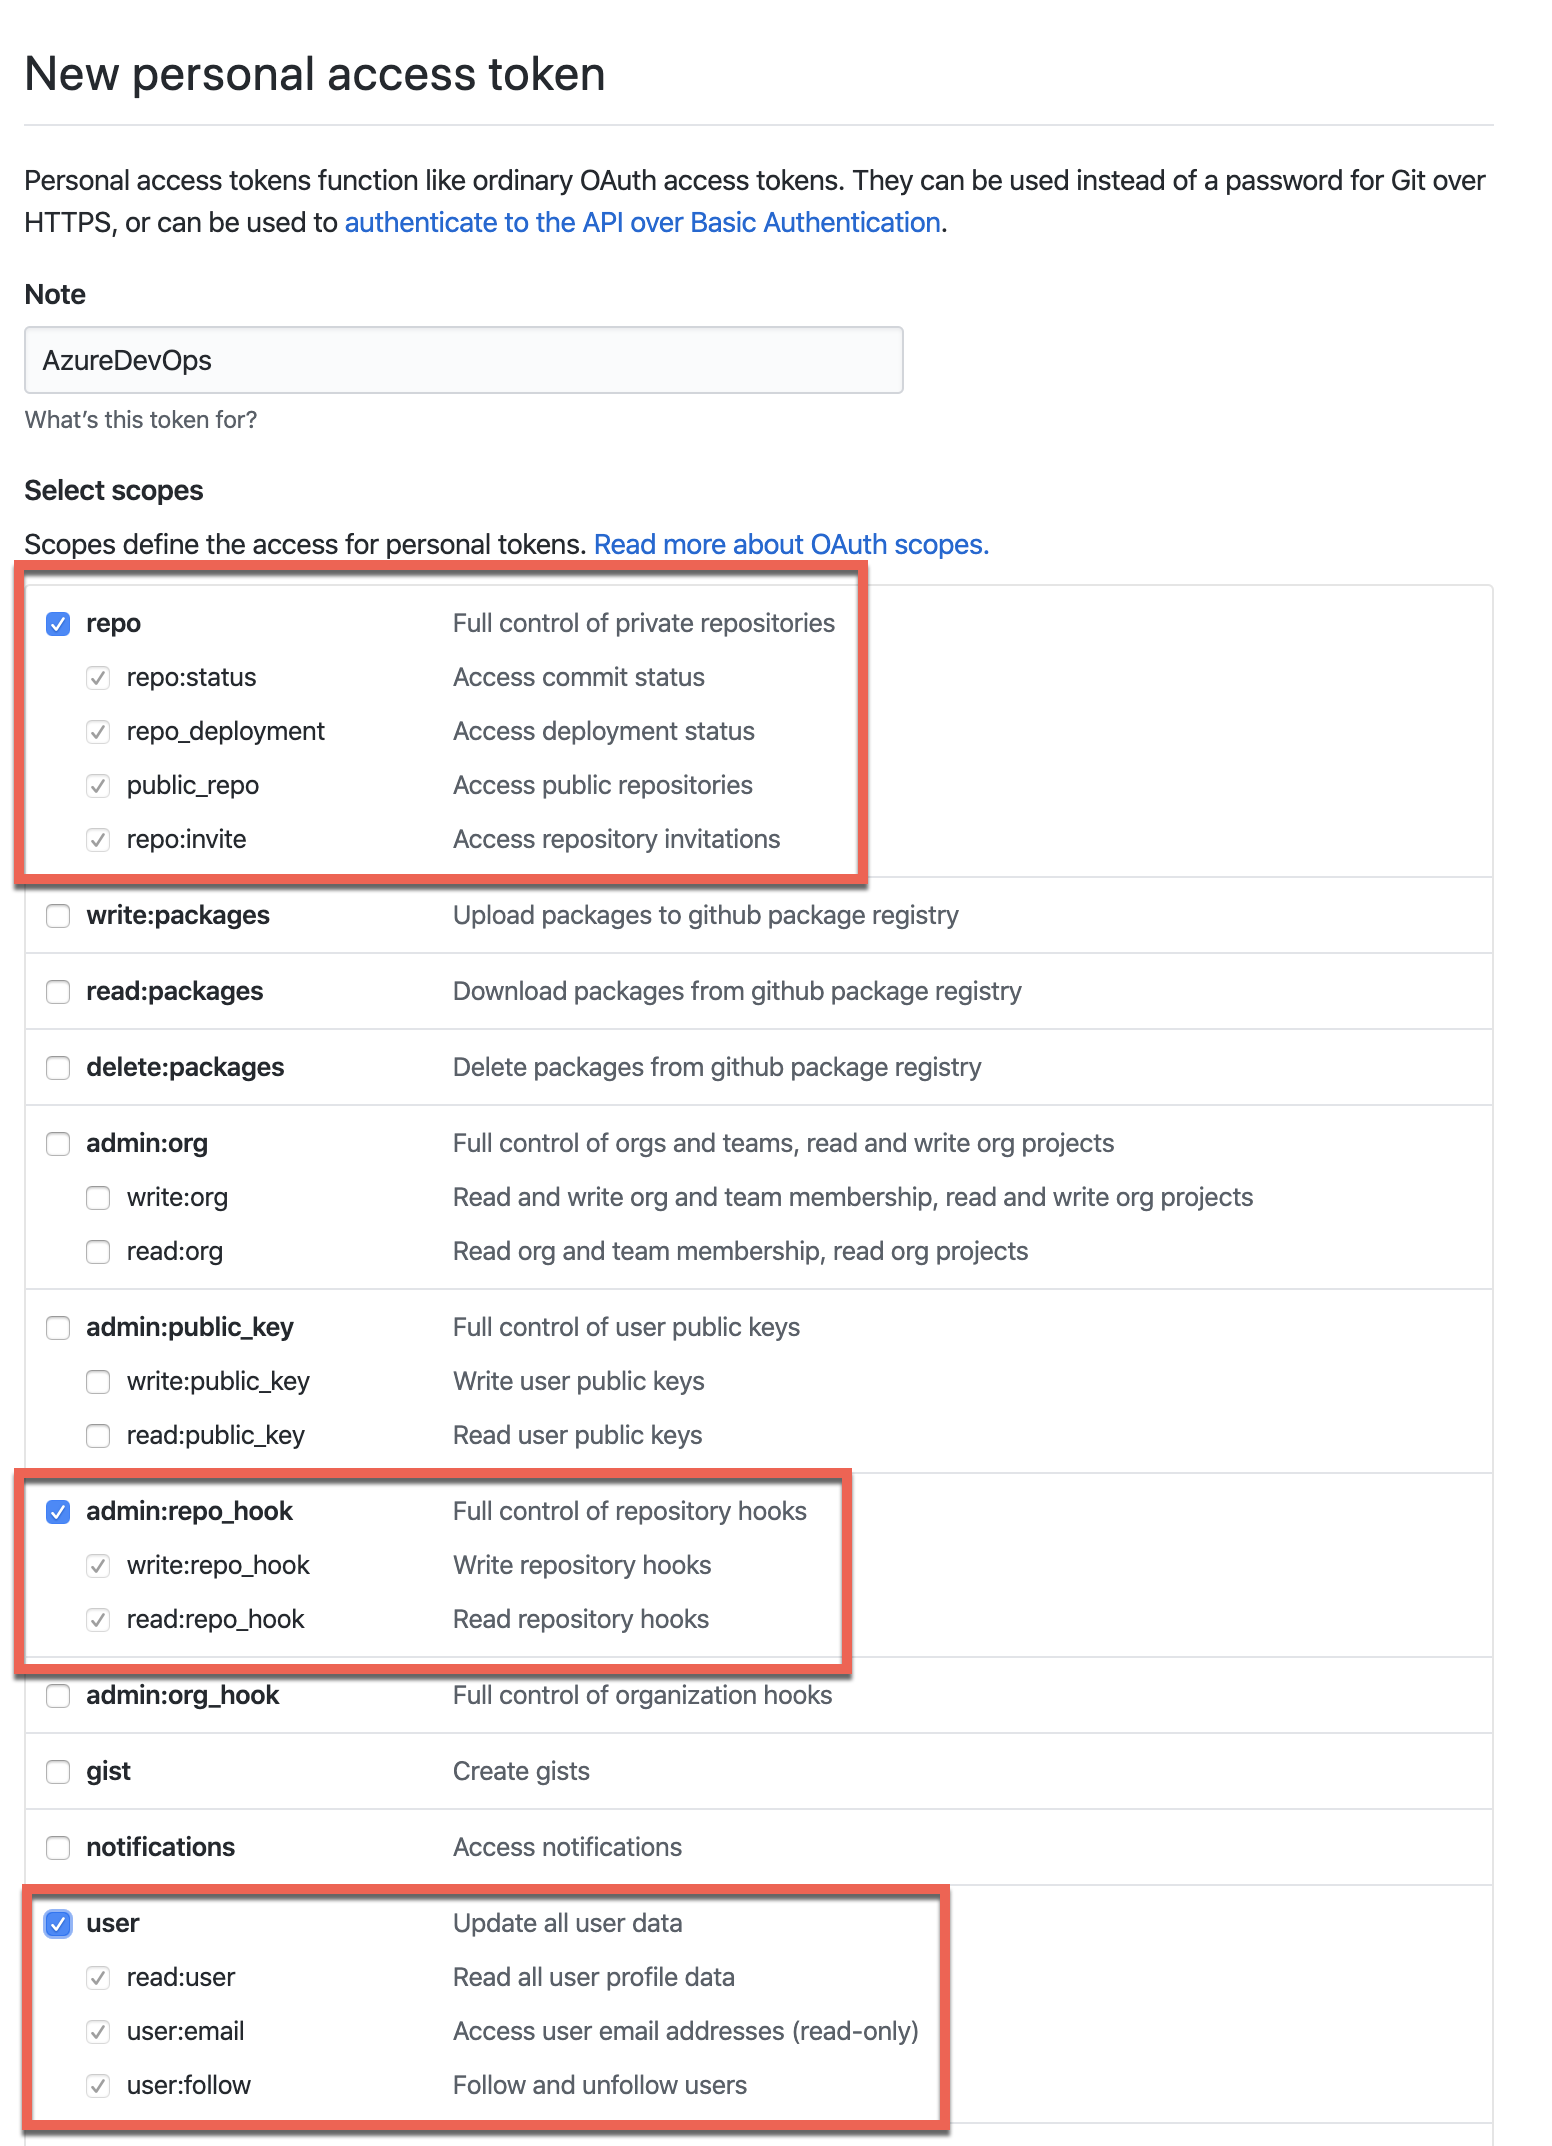Image resolution: width=1552 pixels, height=2146 pixels.
Task: Uncheck the admin:repo_hook scope
Action: click(x=58, y=1512)
